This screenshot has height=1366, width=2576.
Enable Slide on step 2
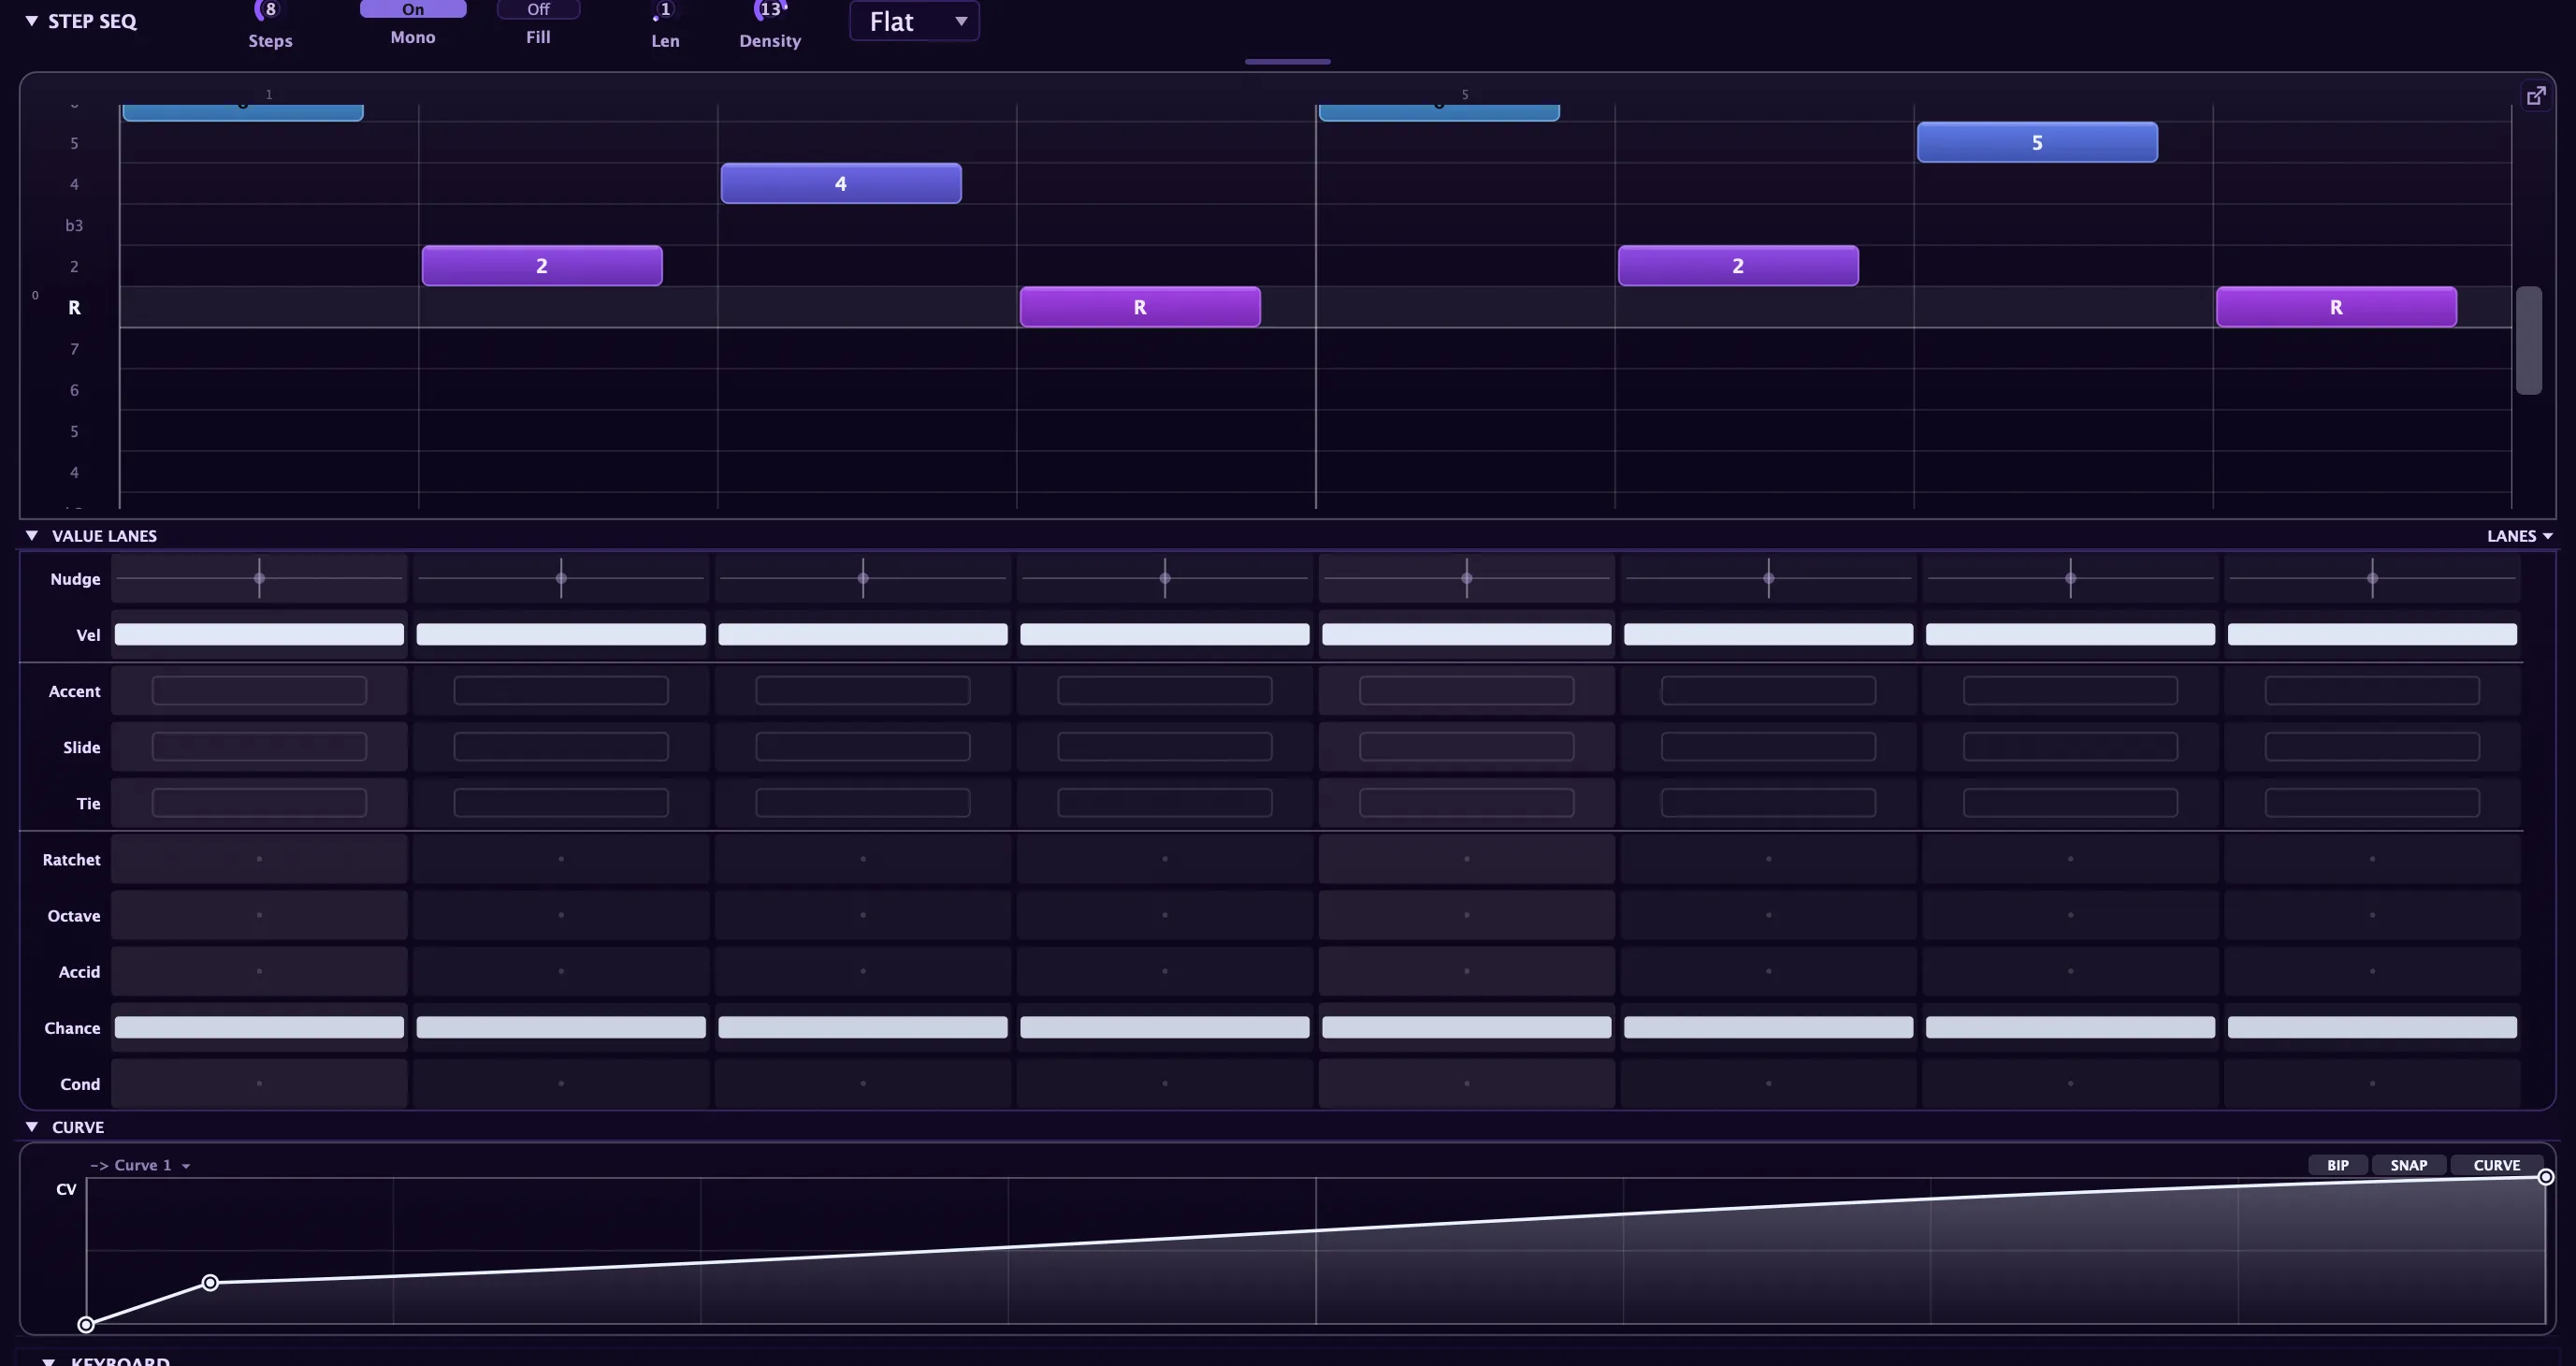561,747
